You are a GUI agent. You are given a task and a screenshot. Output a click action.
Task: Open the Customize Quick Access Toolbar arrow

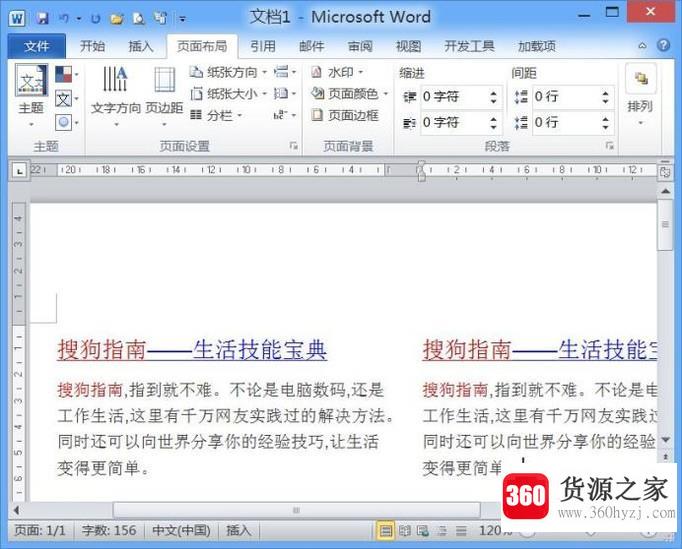pyautogui.click(x=183, y=19)
